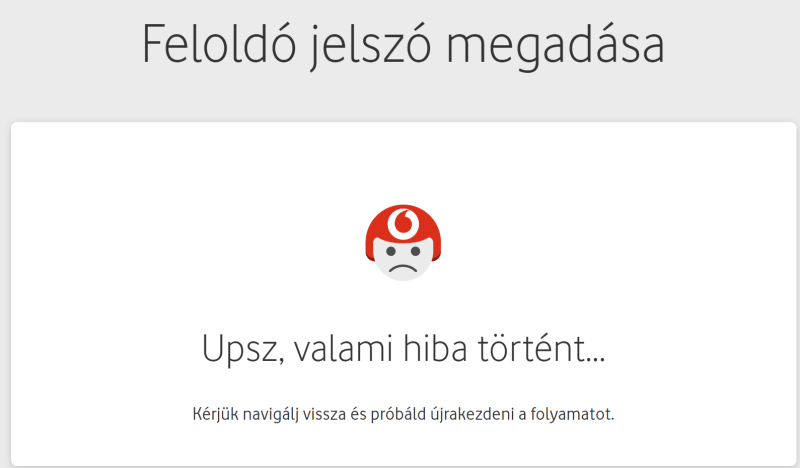Click the gray chin of the mascot face
This screenshot has width=800, height=468.
(403, 277)
